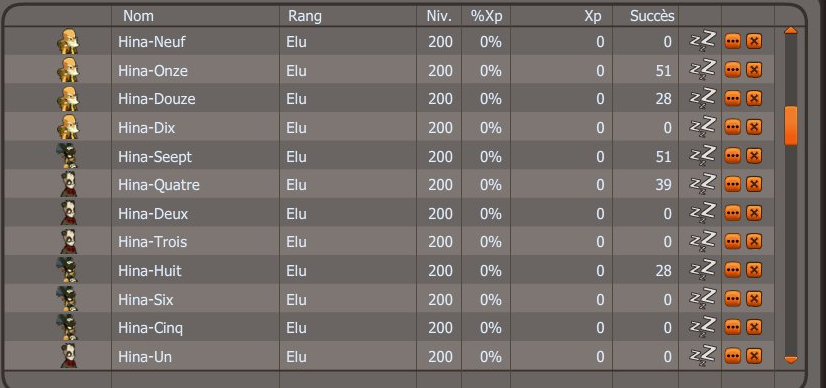
Task: Click the scrollbar up arrow
Action: click(791, 31)
